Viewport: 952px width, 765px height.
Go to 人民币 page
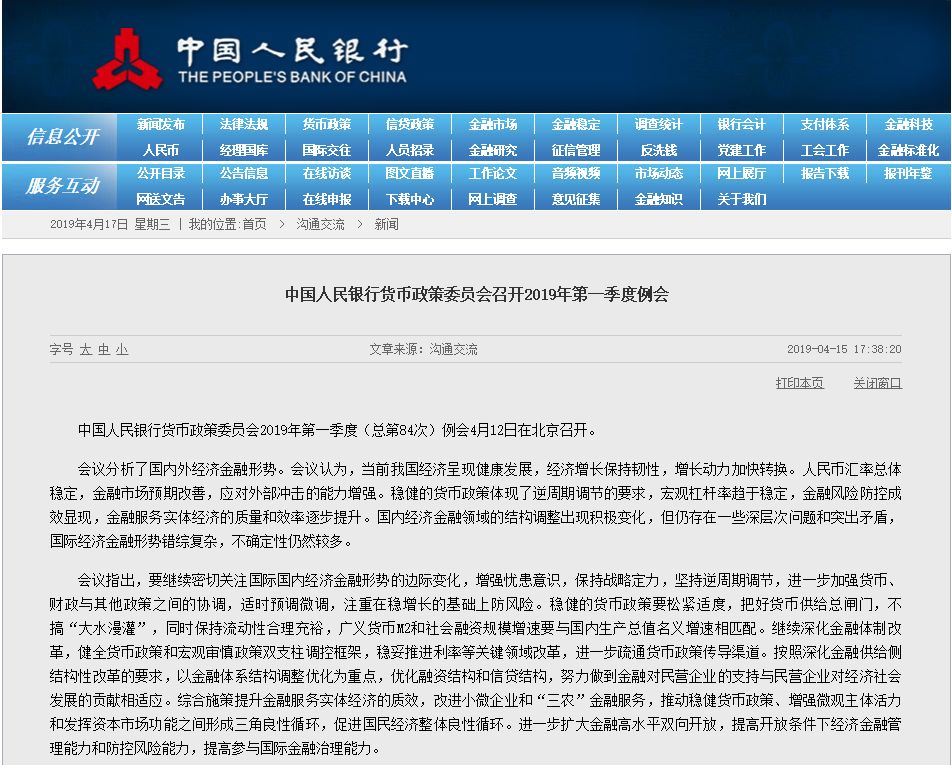pyautogui.click(x=160, y=150)
